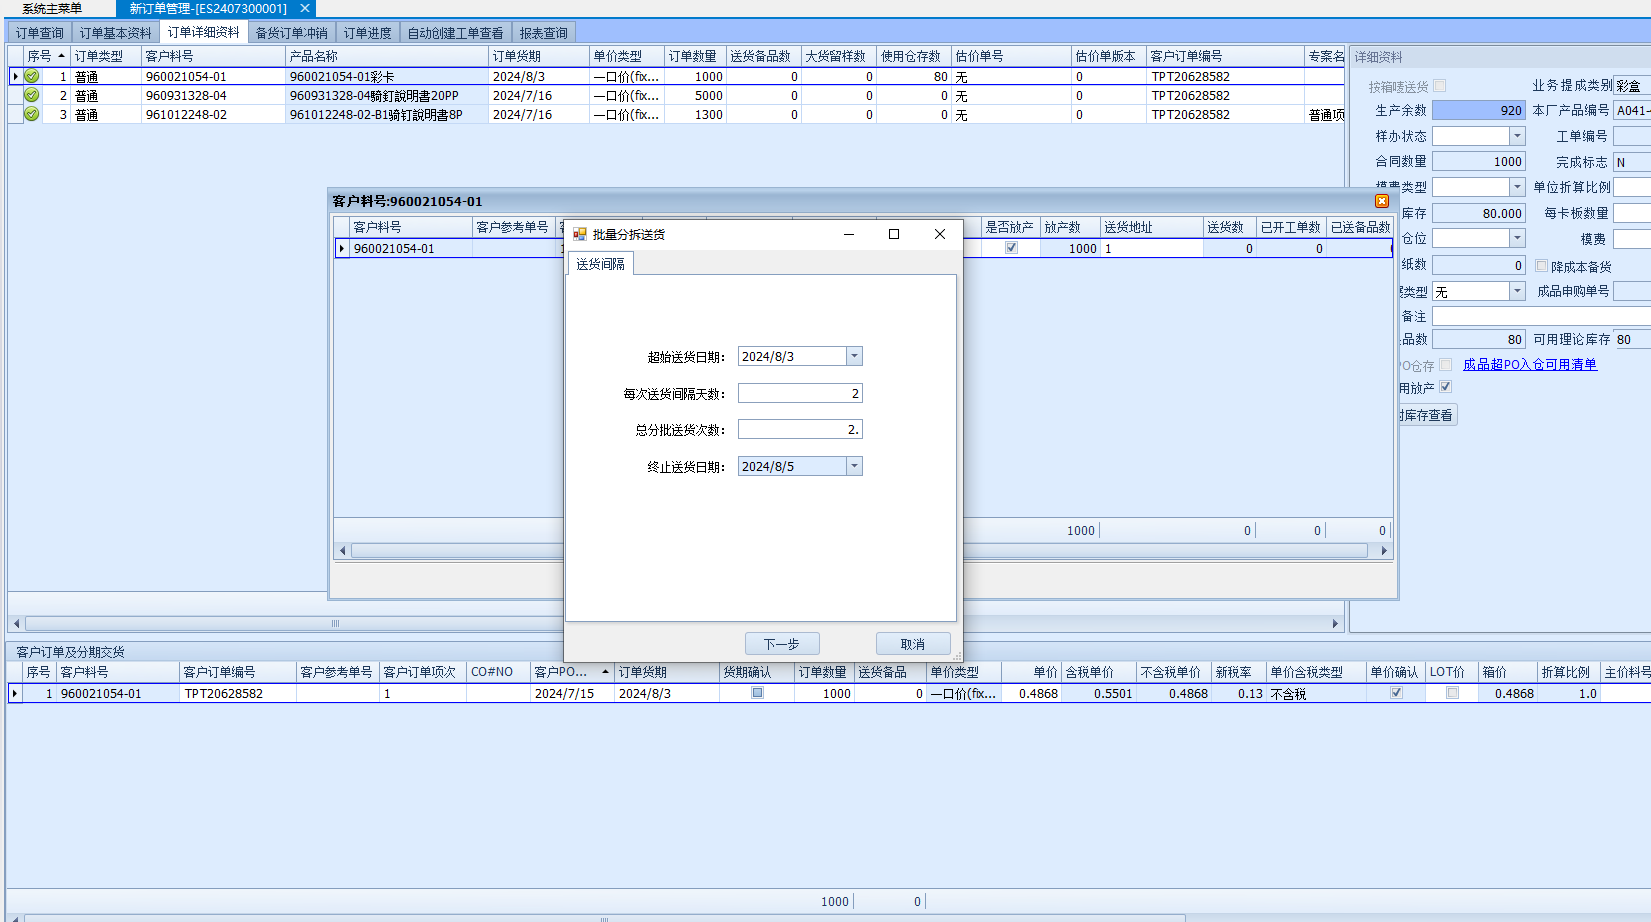Click the 生产余数 field showing 920

(x=1479, y=110)
